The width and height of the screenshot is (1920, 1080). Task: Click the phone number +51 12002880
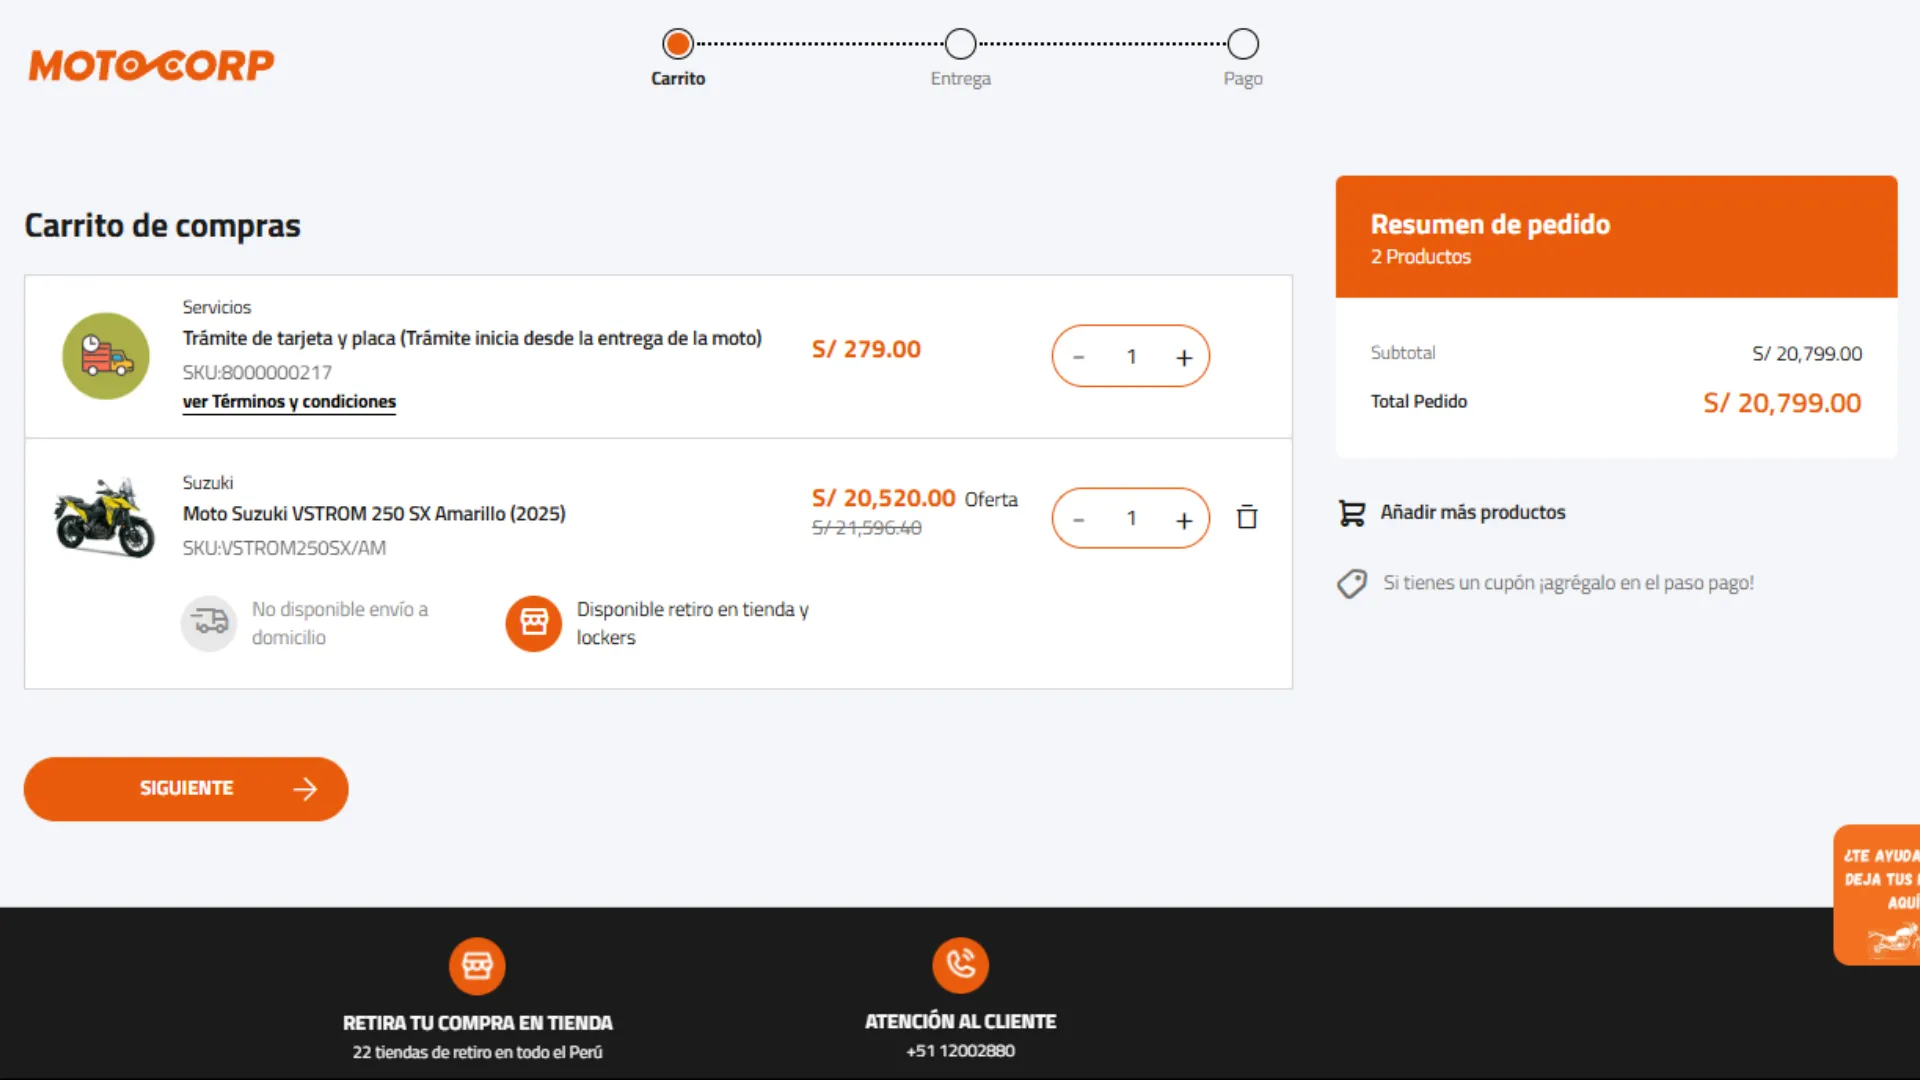pos(960,1051)
